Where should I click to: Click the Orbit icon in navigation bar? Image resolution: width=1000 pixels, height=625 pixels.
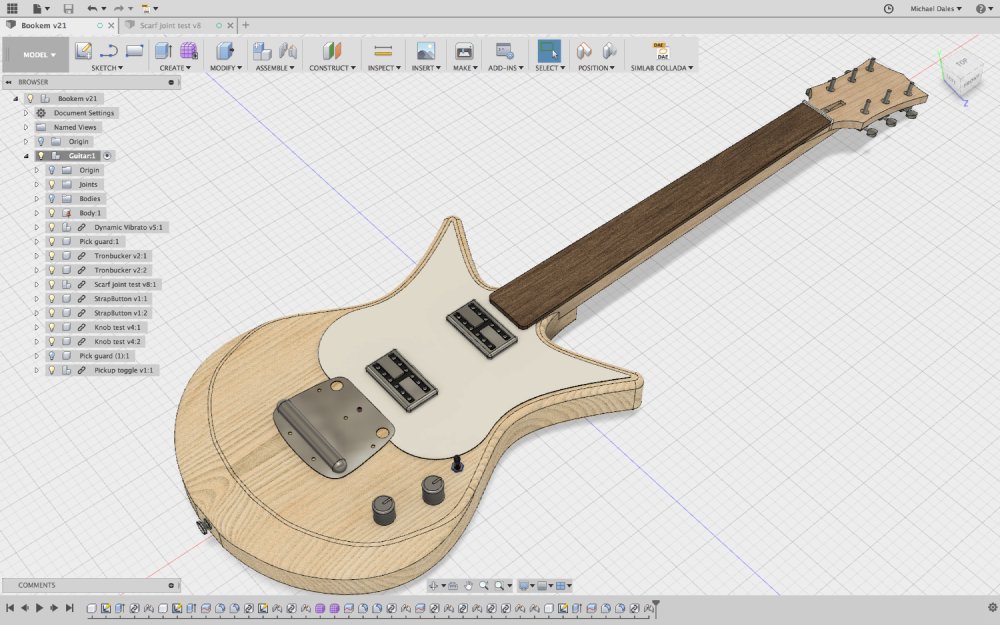pos(434,585)
